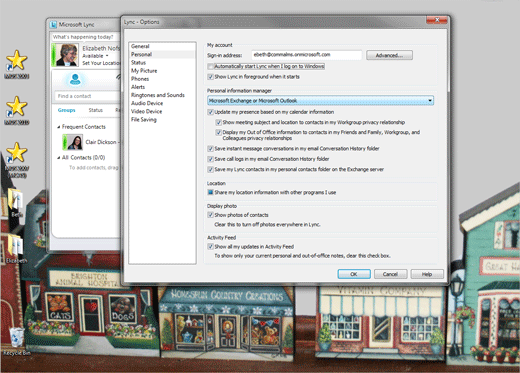Click the contacts view icon in Lync
This screenshot has height=373, width=520.
(x=75, y=80)
